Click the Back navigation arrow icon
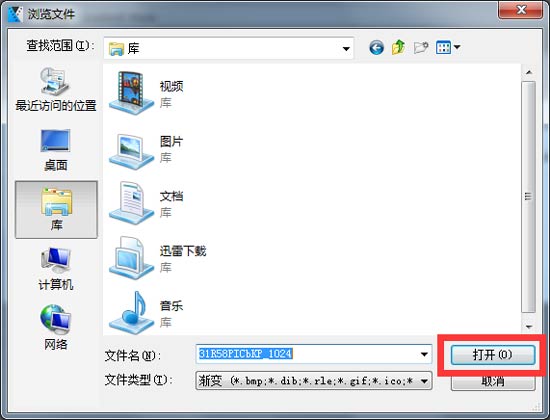The width and height of the screenshot is (550, 420). (376, 47)
